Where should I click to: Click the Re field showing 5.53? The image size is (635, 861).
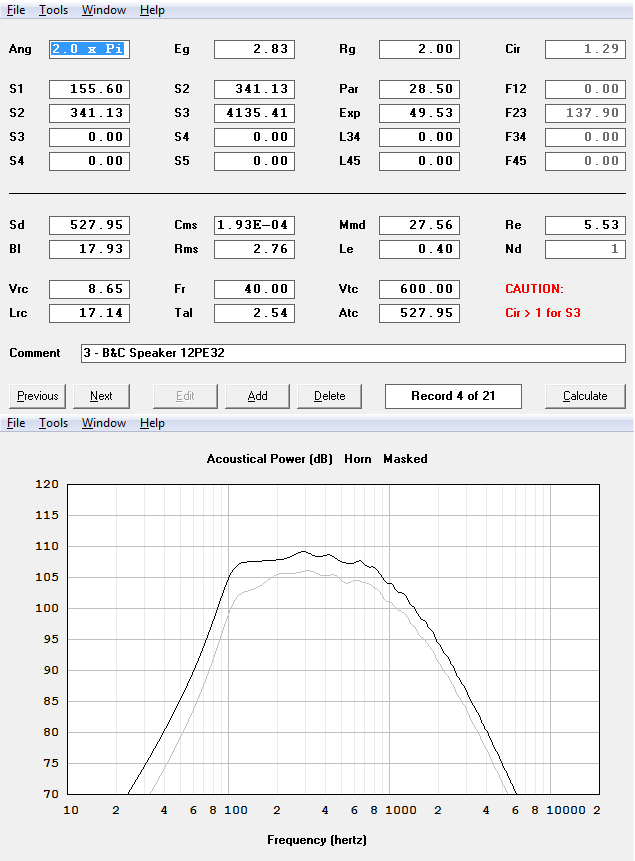pyautogui.click(x=585, y=225)
